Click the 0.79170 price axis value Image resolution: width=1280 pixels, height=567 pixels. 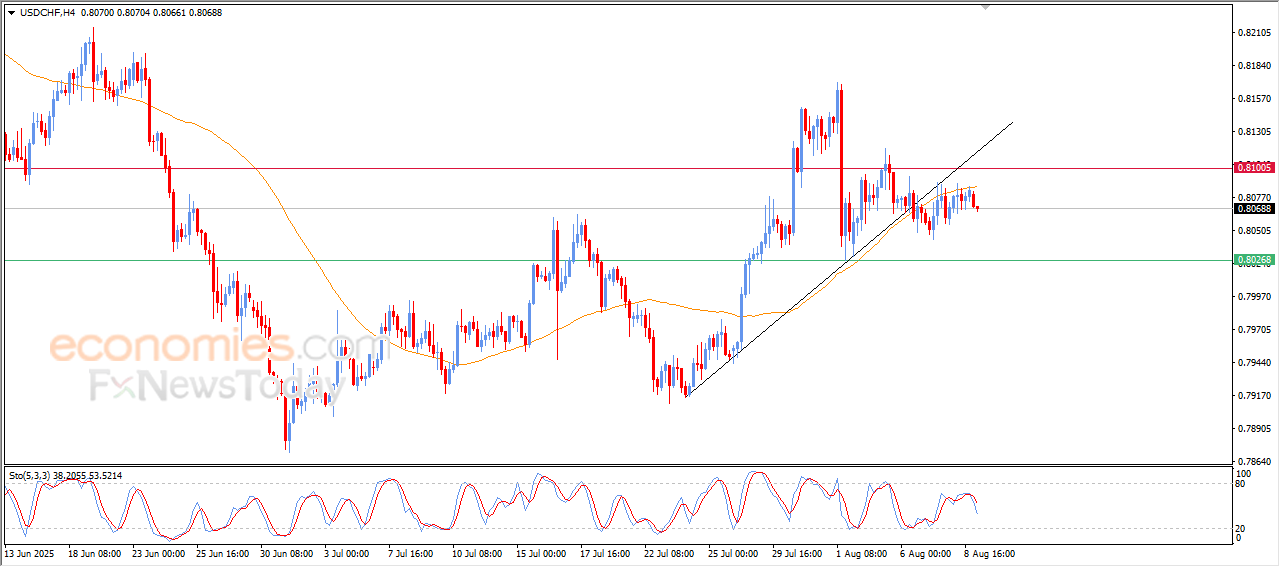coord(1255,396)
